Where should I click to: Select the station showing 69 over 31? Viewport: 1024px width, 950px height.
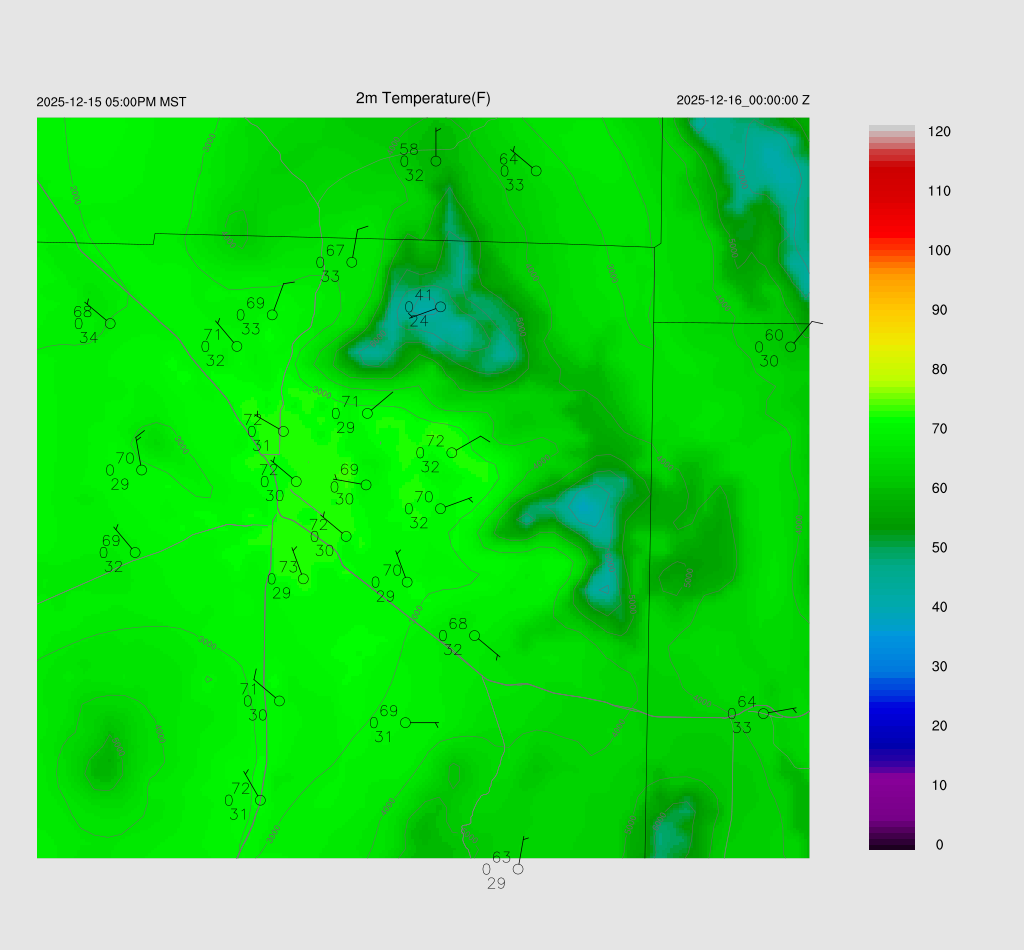405,722
